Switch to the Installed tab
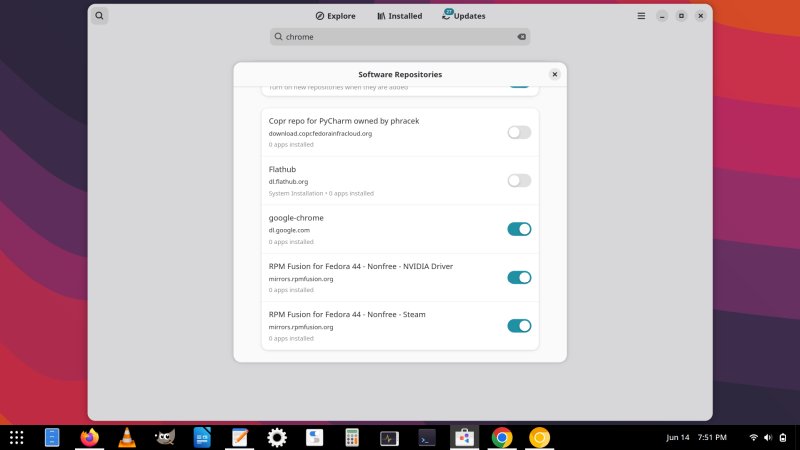Screen dimensions: 800x450 pos(399,16)
